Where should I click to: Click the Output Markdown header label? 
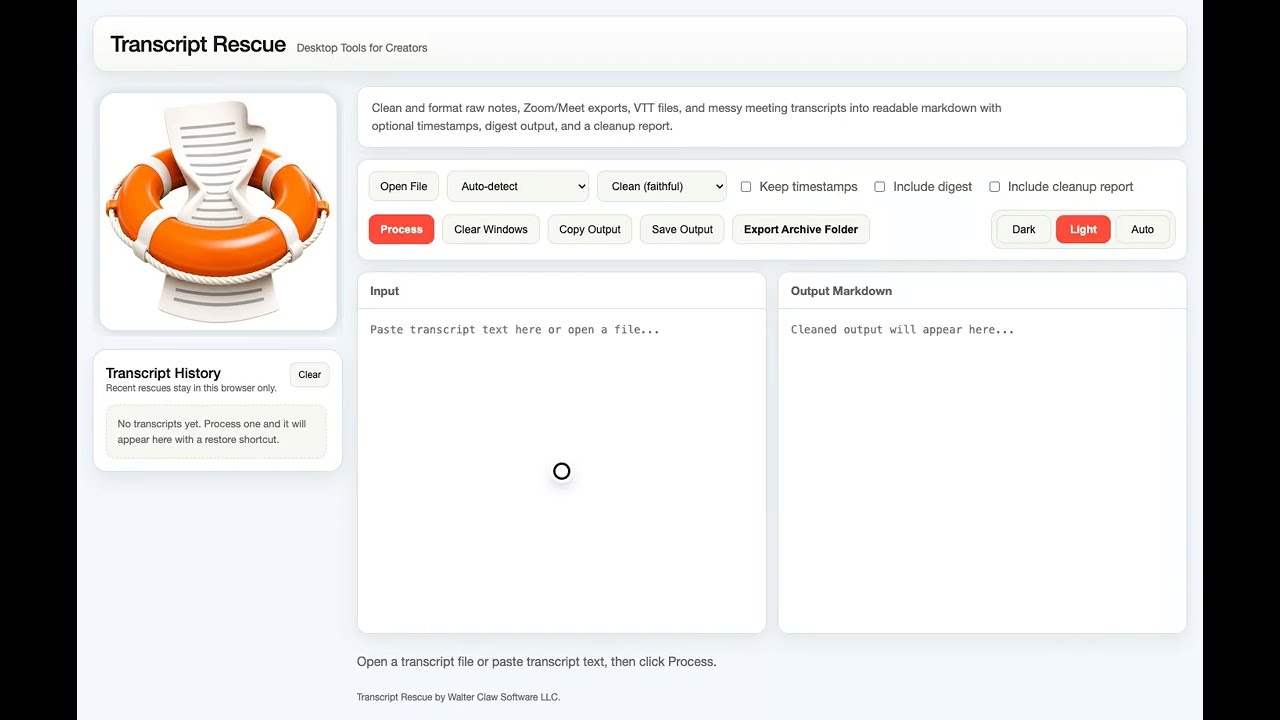coord(841,291)
